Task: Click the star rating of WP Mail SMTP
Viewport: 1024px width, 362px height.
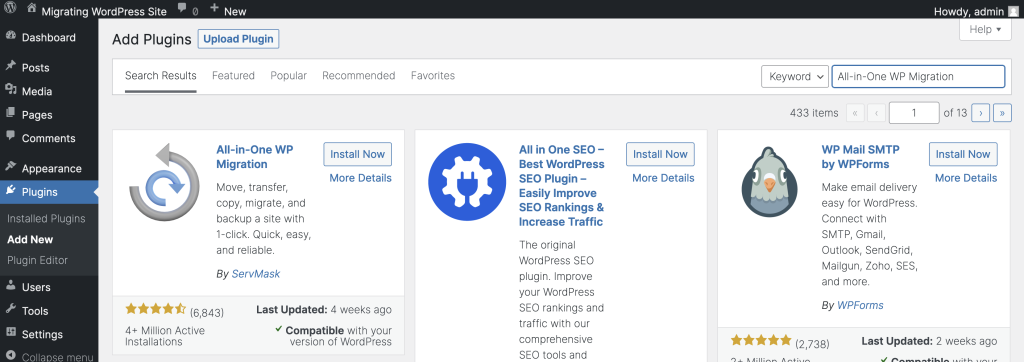Action: click(x=761, y=340)
